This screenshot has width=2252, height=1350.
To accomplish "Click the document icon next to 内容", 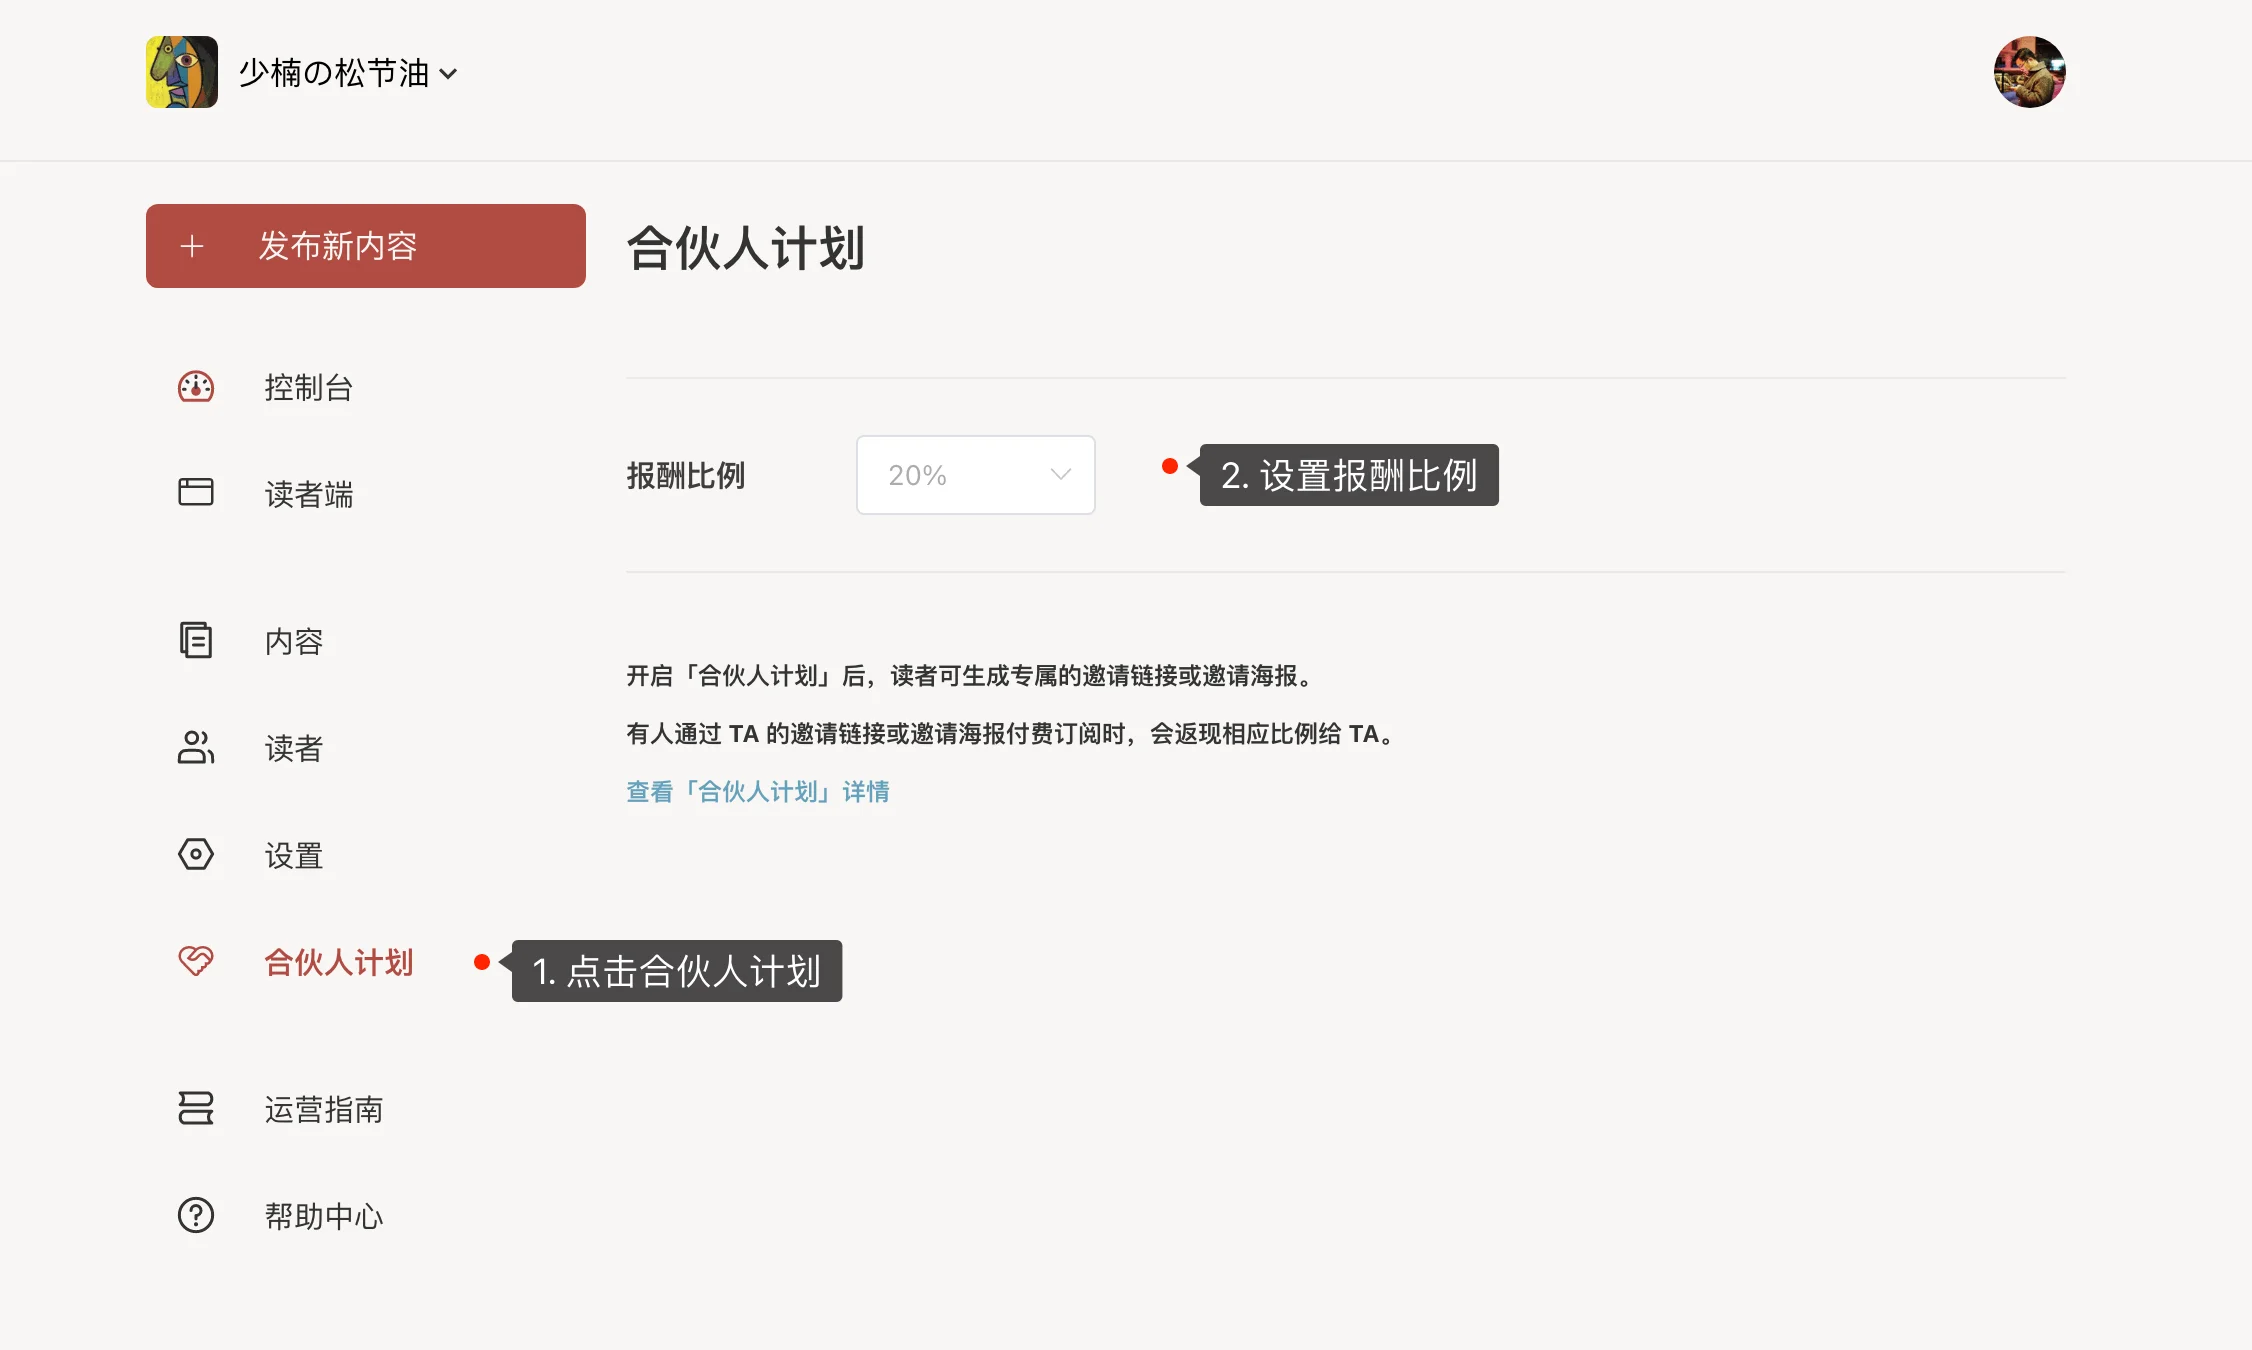I will (x=196, y=640).
